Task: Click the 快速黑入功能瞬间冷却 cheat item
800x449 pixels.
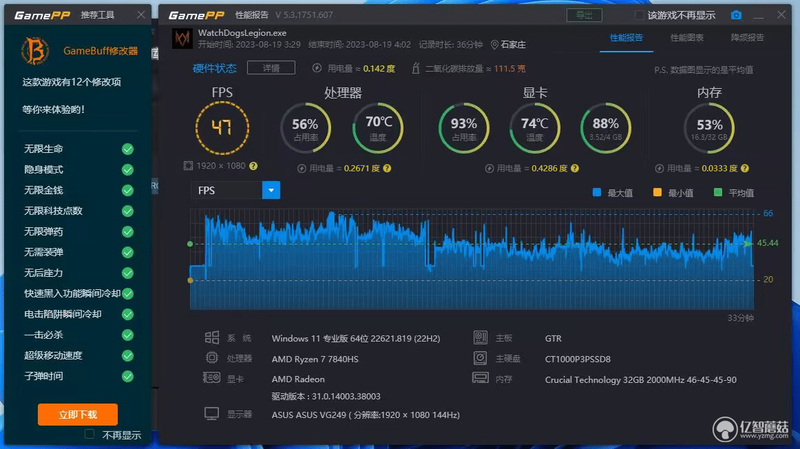Action: click(x=72, y=293)
